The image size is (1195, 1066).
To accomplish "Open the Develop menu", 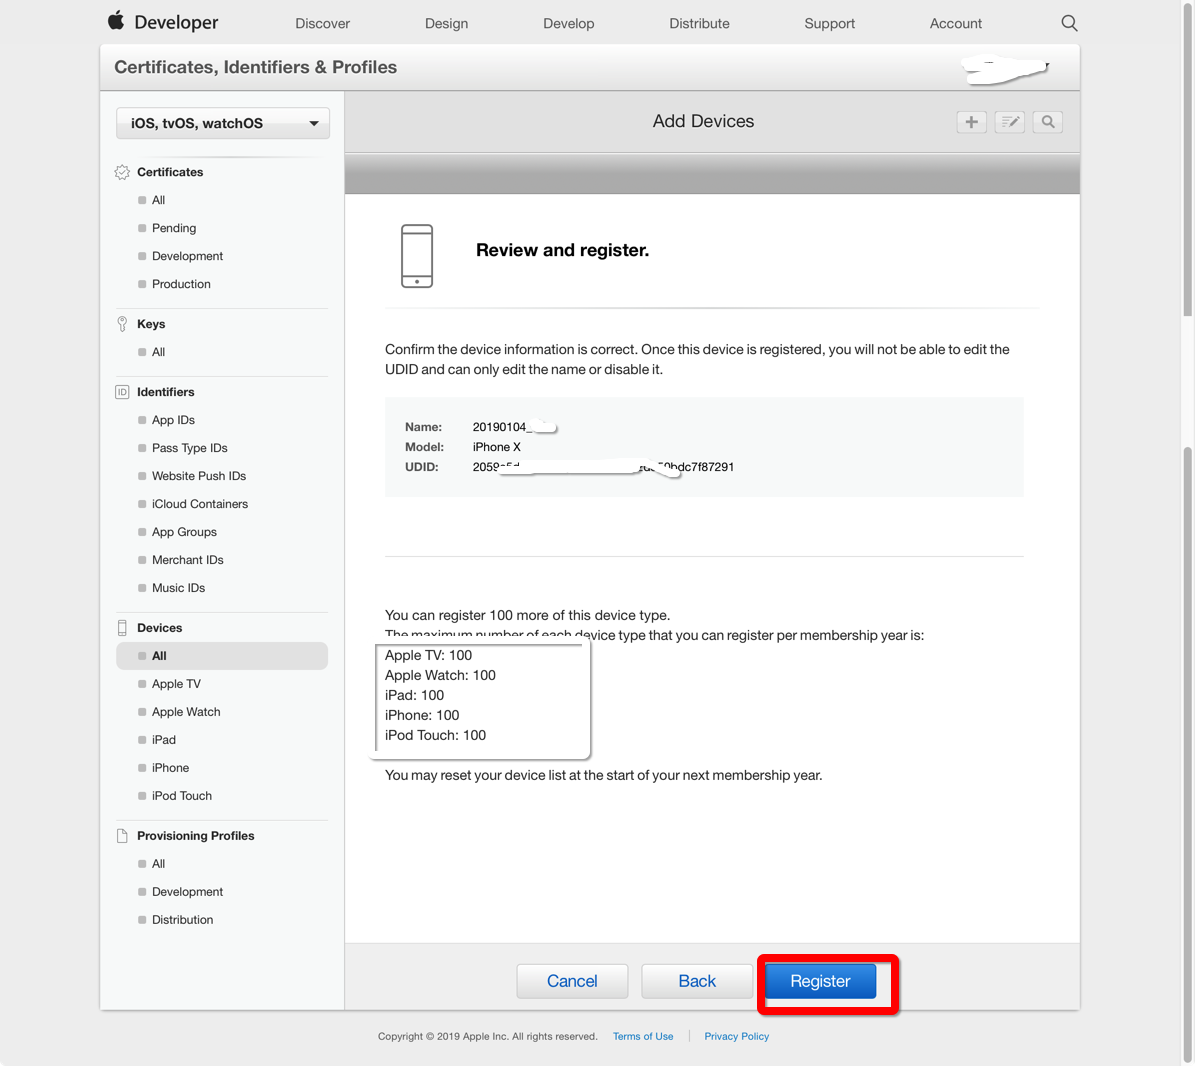I will [569, 24].
